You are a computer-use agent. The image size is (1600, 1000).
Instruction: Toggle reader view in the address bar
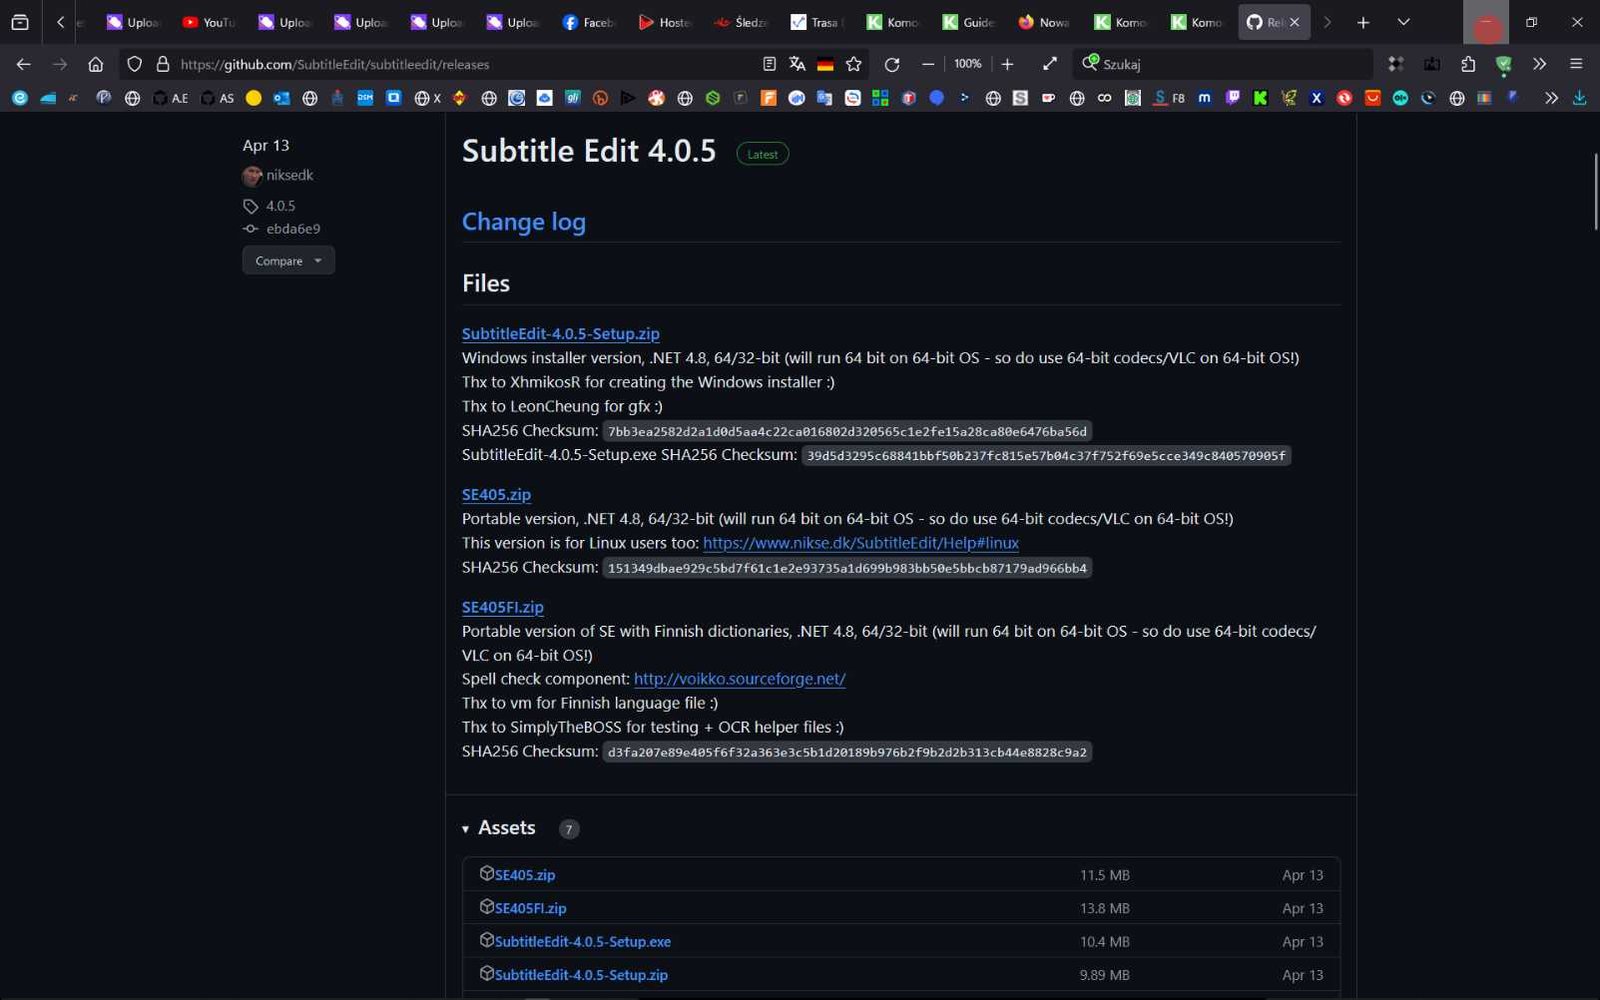pyautogui.click(x=769, y=64)
